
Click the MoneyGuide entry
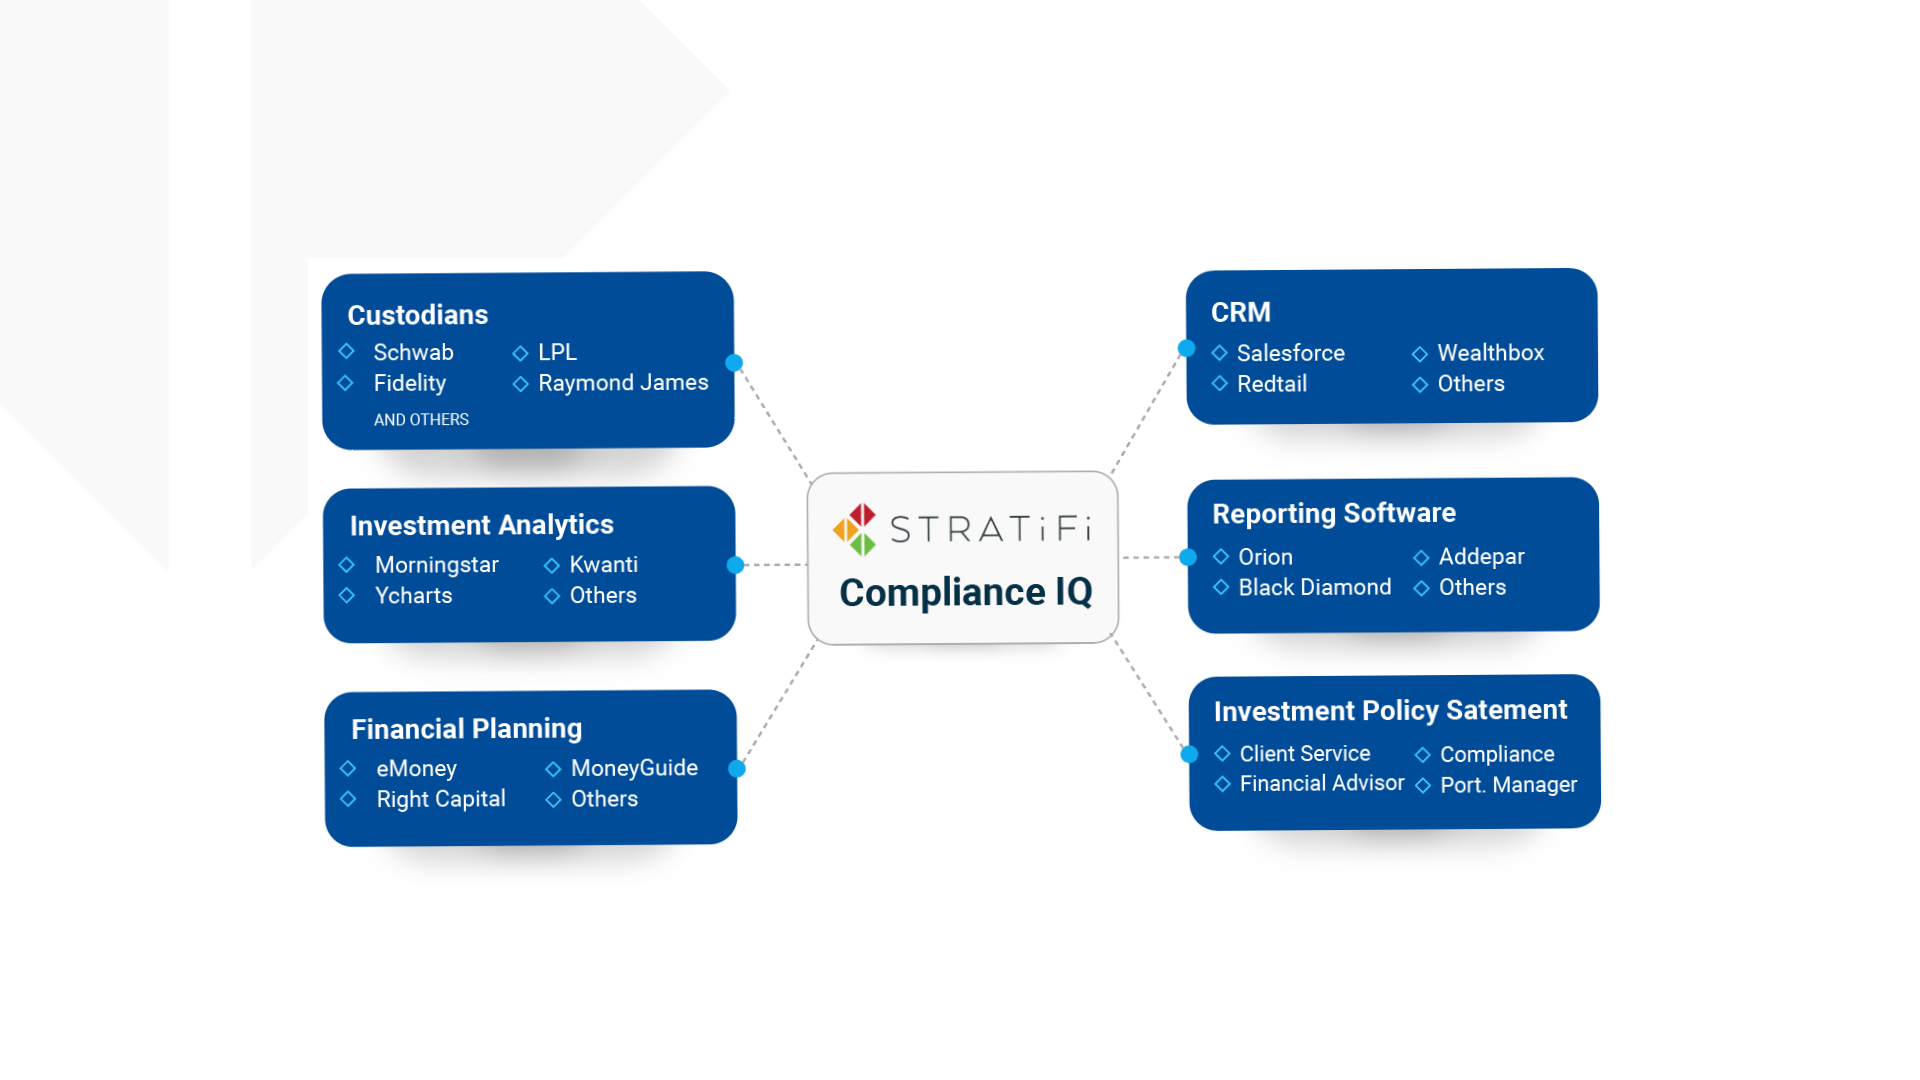[x=634, y=768]
